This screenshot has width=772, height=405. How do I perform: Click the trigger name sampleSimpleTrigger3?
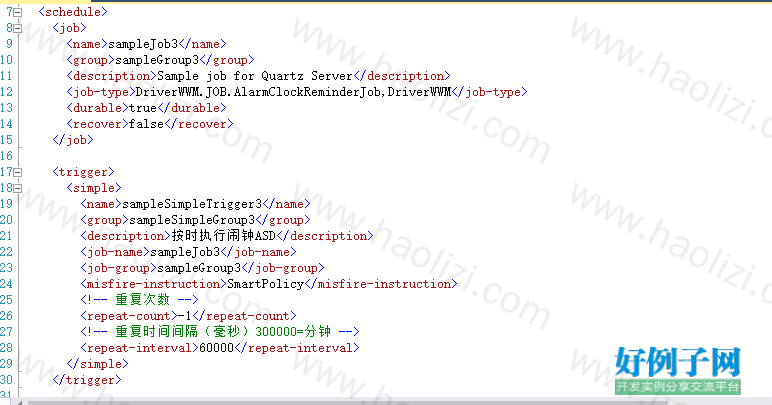(192, 204)
